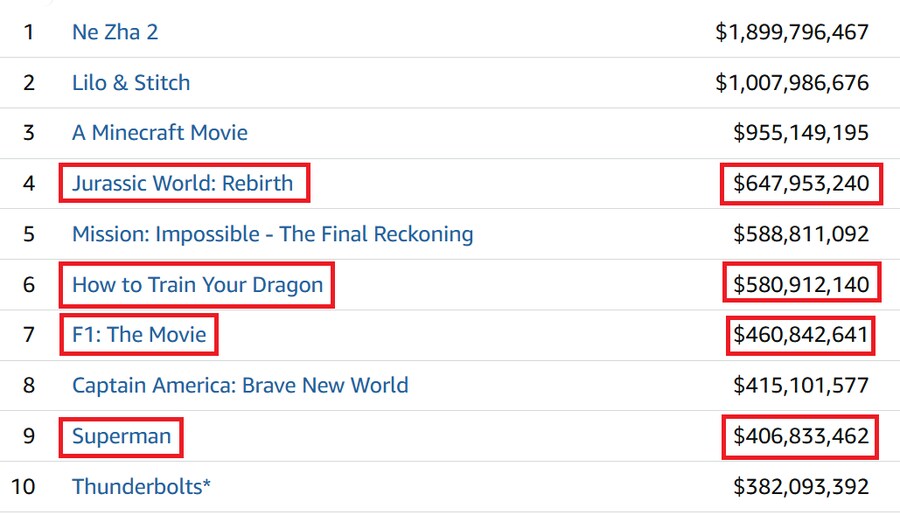Open the Ne Zha 2 movie link
Image resolution: width=900 pixels, height=515 pixels.
115,32
